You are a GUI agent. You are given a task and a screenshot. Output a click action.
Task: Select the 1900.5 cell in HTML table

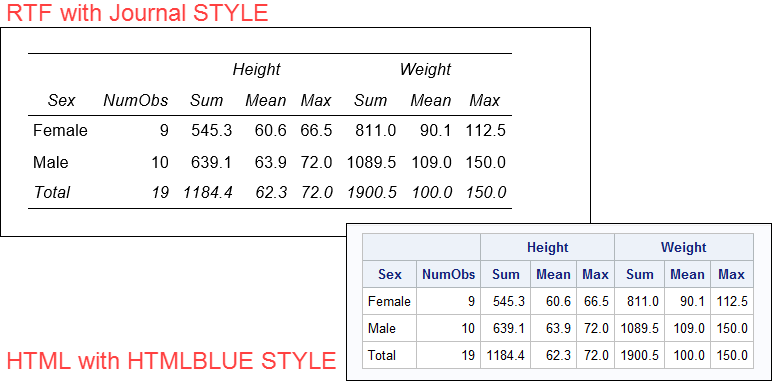click(x=640, y=355)
